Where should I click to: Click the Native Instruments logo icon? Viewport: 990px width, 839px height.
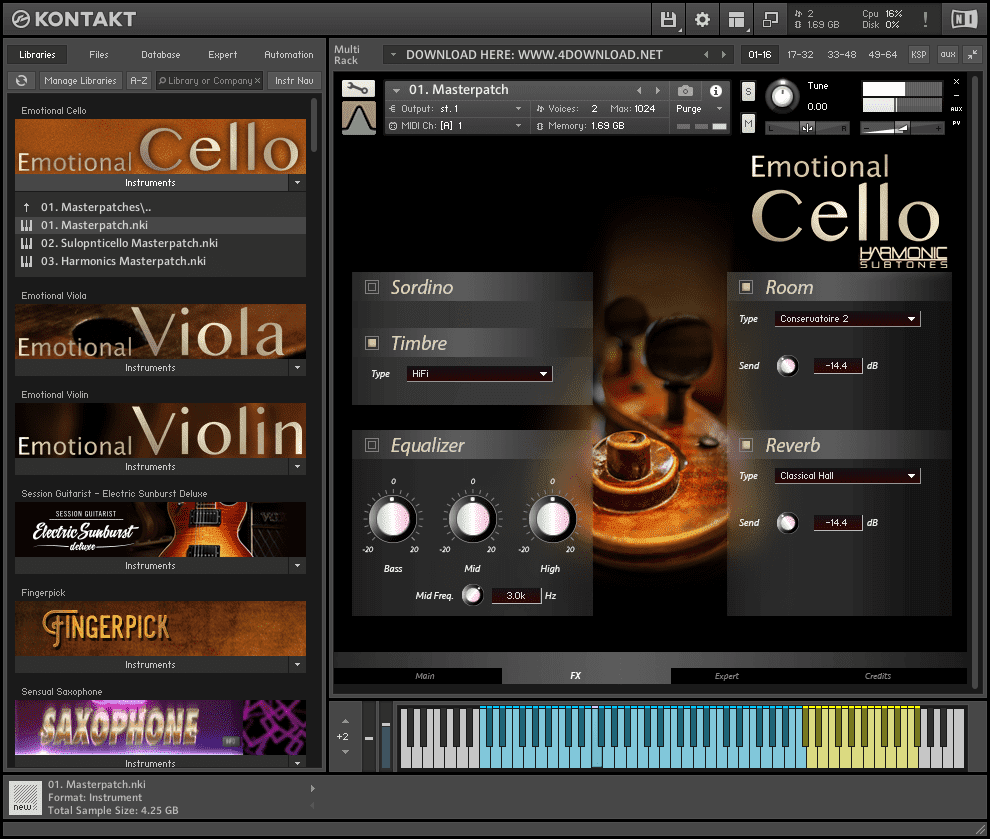(x=963, y=18)
